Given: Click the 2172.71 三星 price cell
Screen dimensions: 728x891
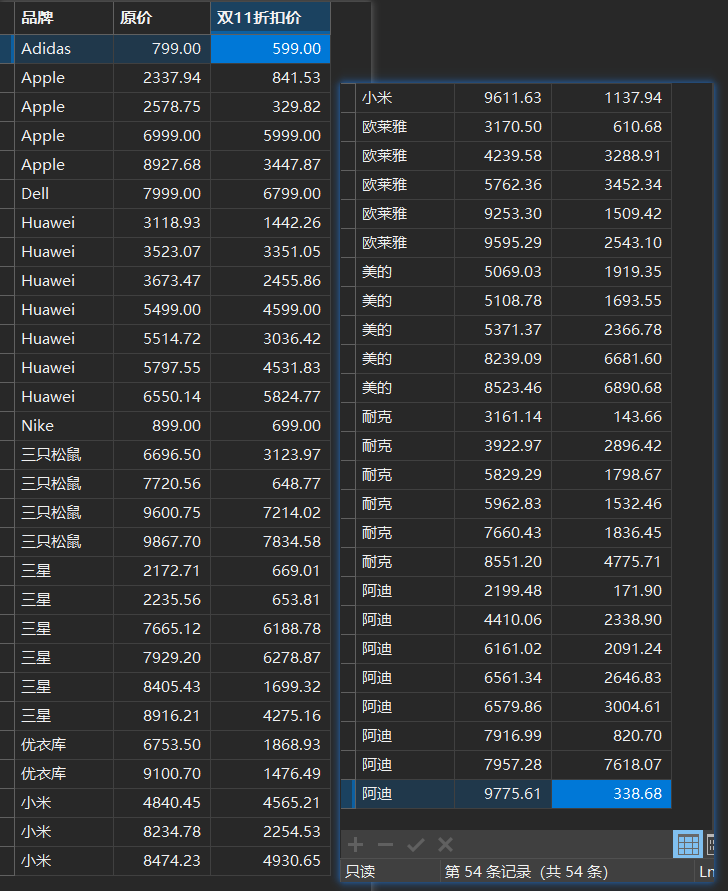Looking at the screenshot, I should pos(162,571).
